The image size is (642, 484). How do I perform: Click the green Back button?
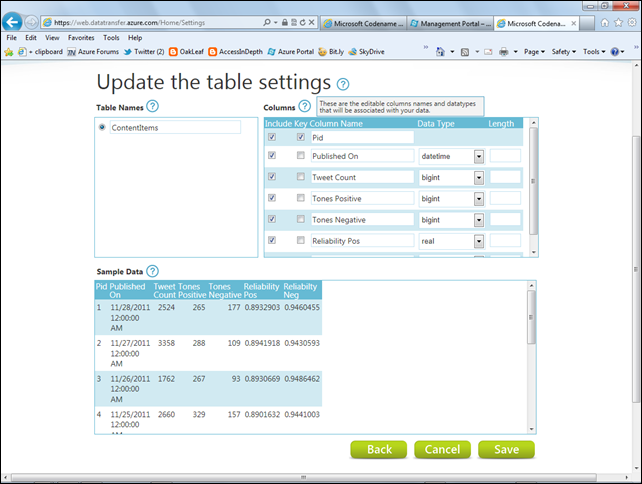click(379, 449)
